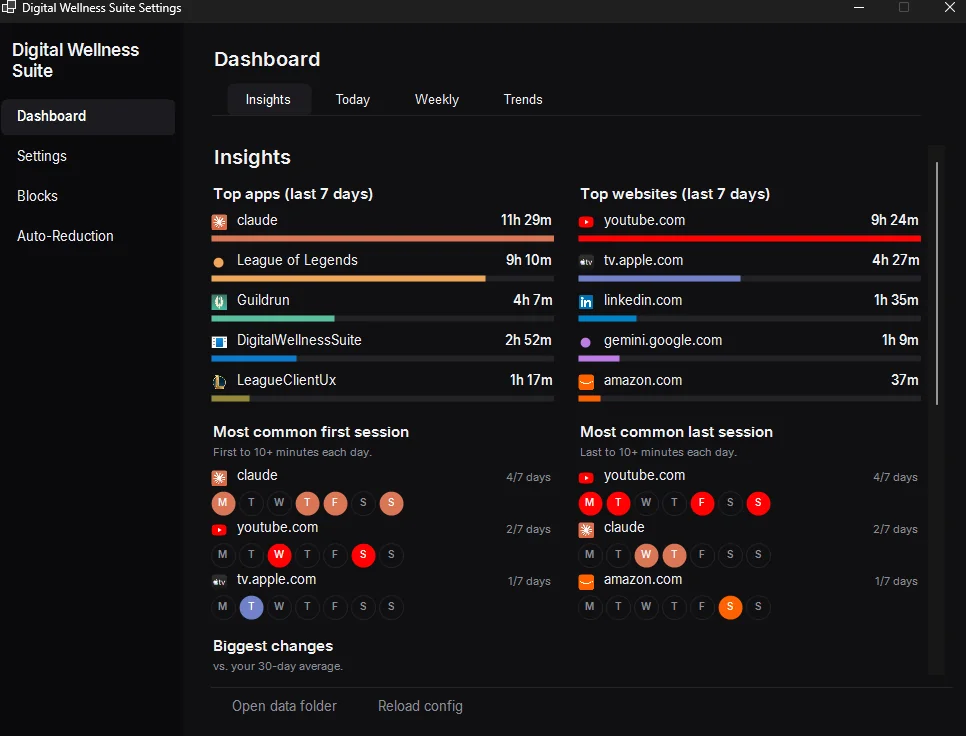Click the Top apps (last 7 days) heading
The width and height of the screenshot is (966, 736).
point(293,194)
